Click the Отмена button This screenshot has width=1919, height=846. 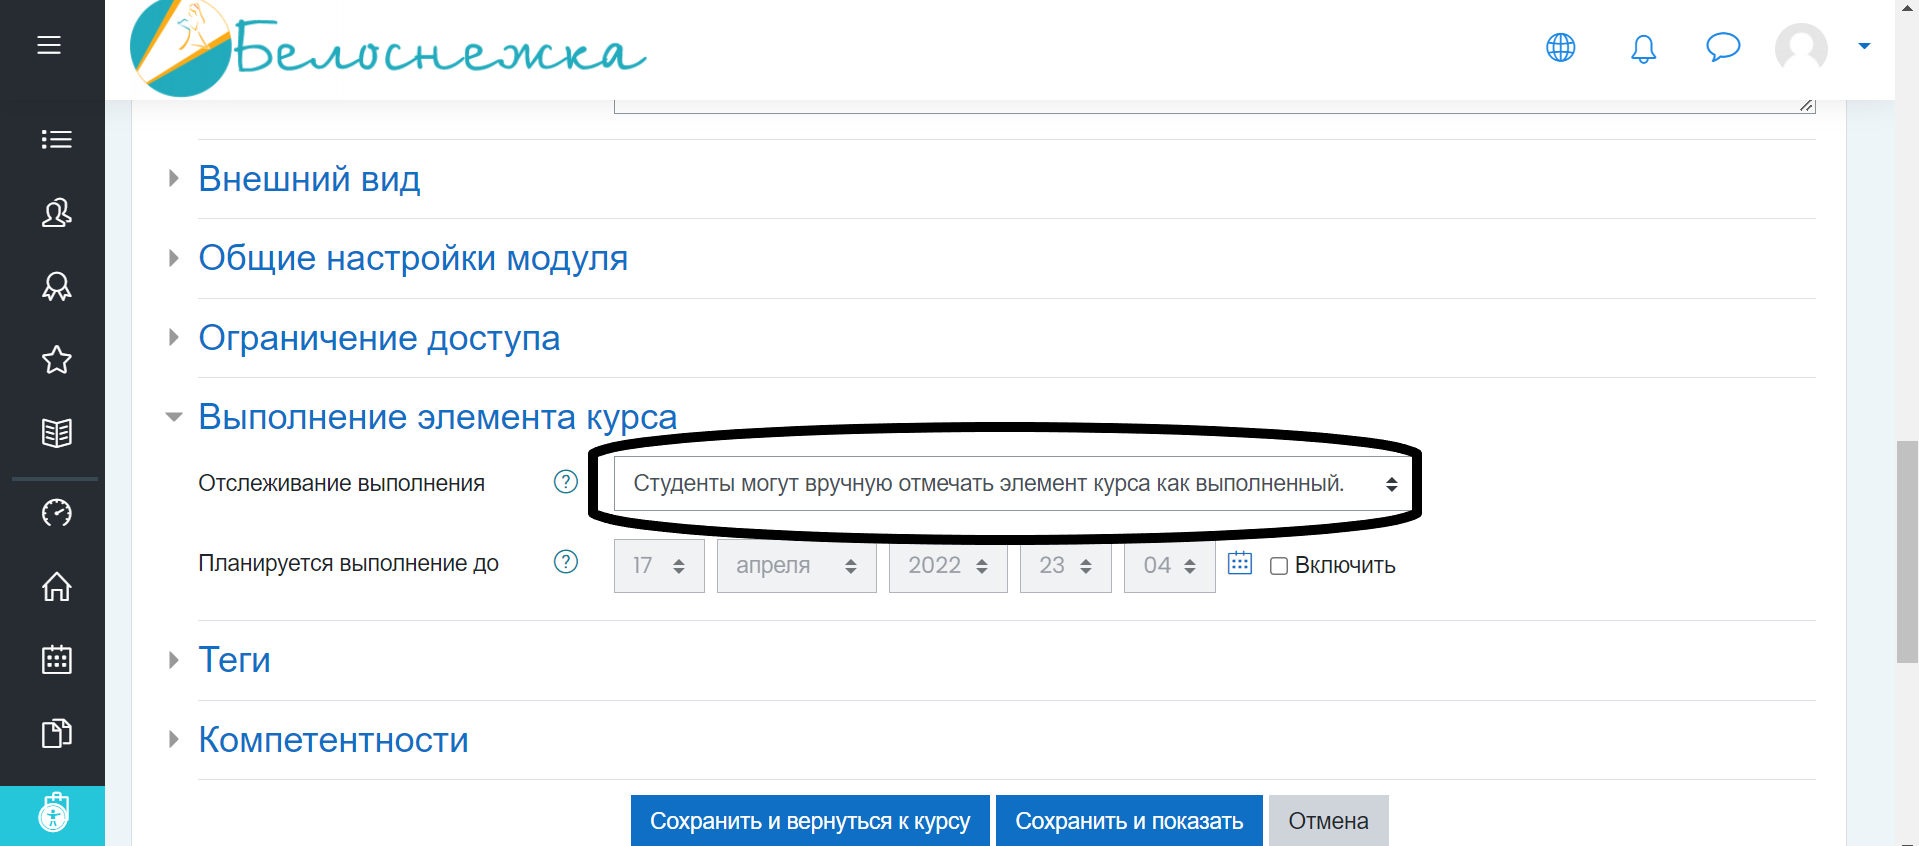[1327, 821]
